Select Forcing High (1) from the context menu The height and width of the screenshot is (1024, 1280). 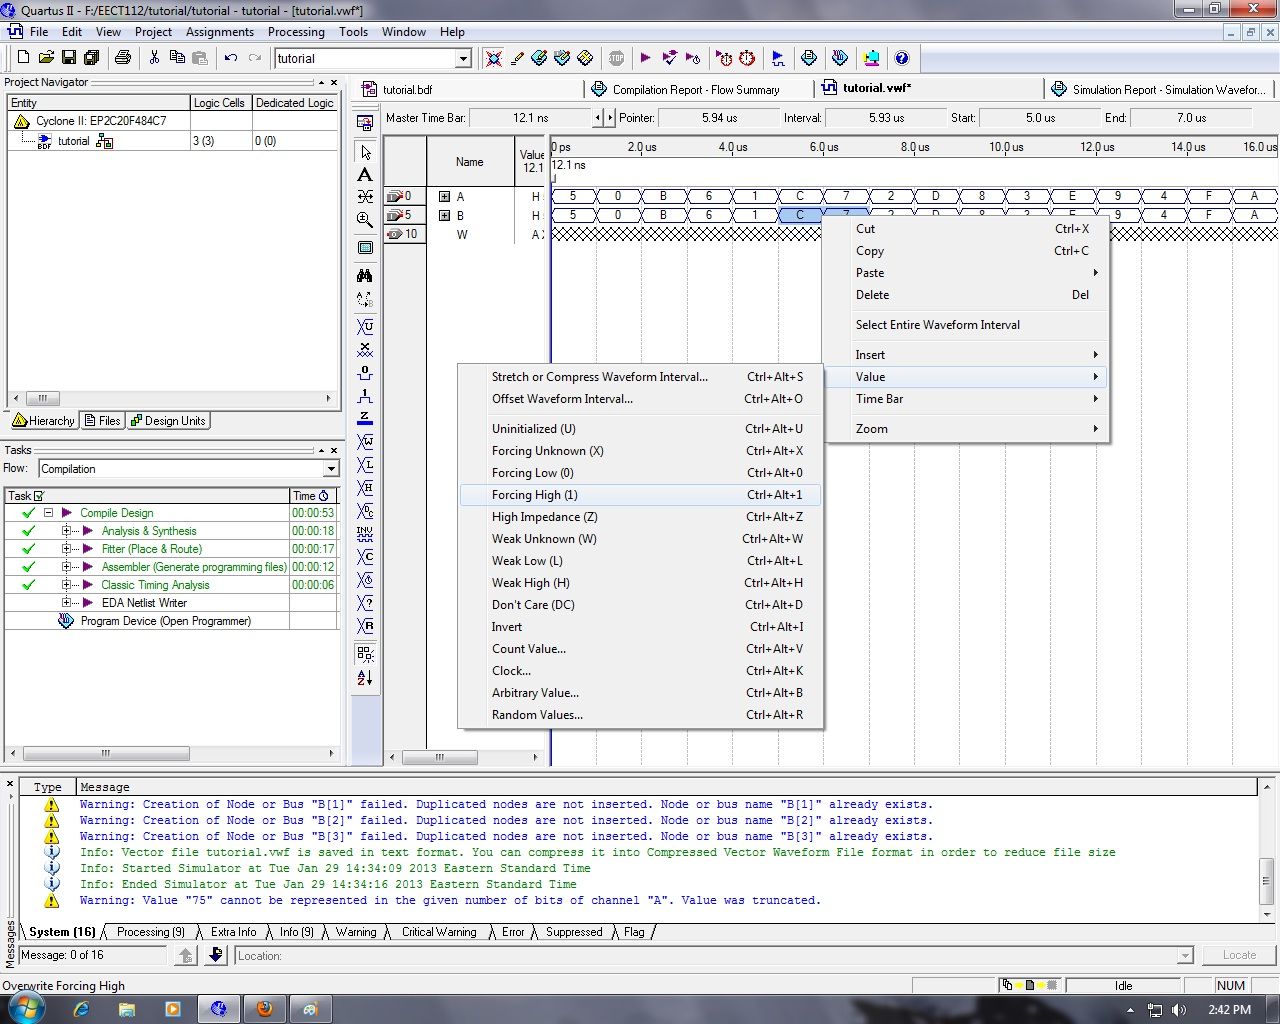534,495
